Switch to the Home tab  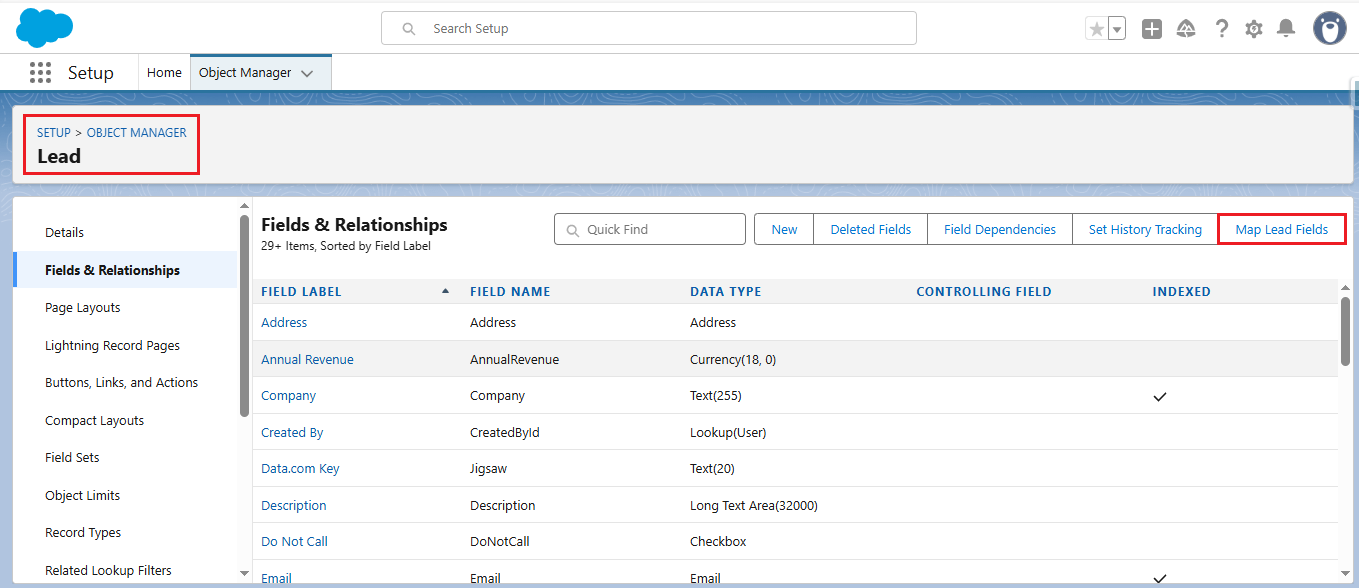[x=164, y=72]
